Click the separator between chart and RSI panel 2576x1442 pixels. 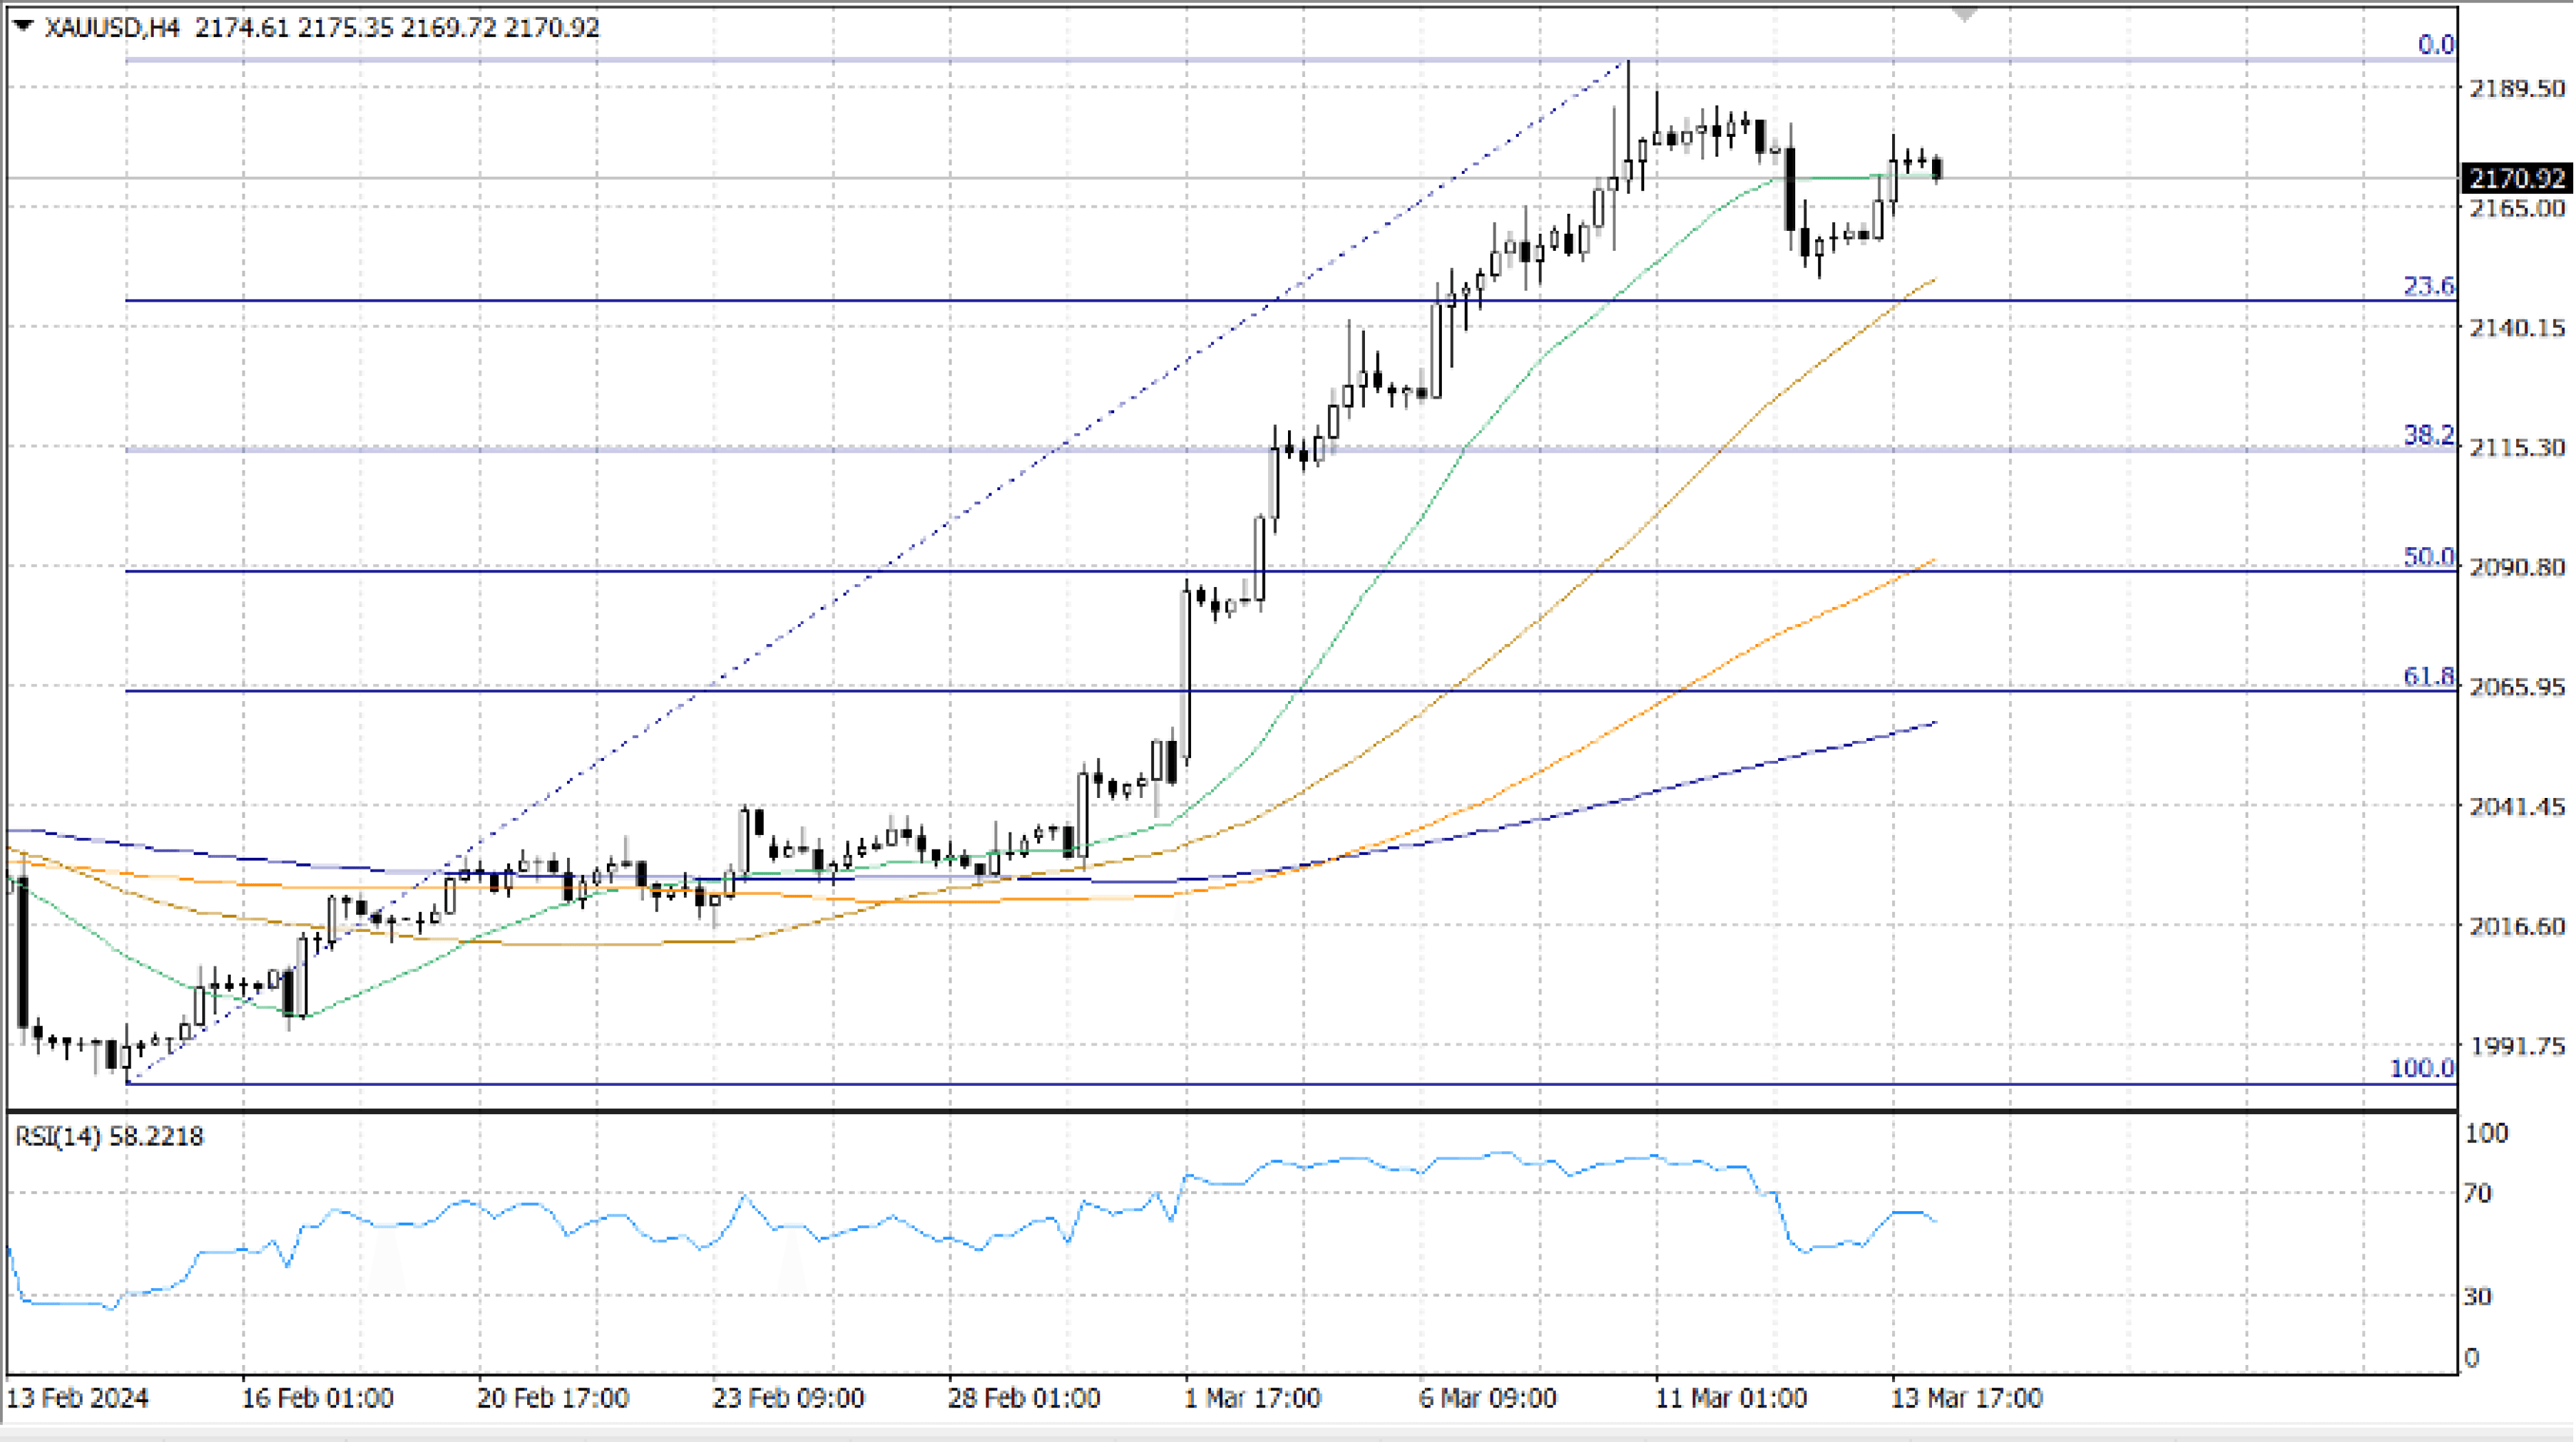(x=1230, y=1110)
